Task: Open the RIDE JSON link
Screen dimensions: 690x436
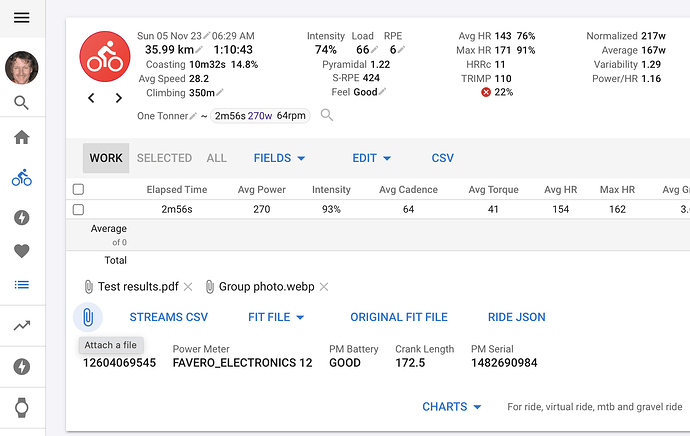Action: pyautogui.click(x=517, y=317)
